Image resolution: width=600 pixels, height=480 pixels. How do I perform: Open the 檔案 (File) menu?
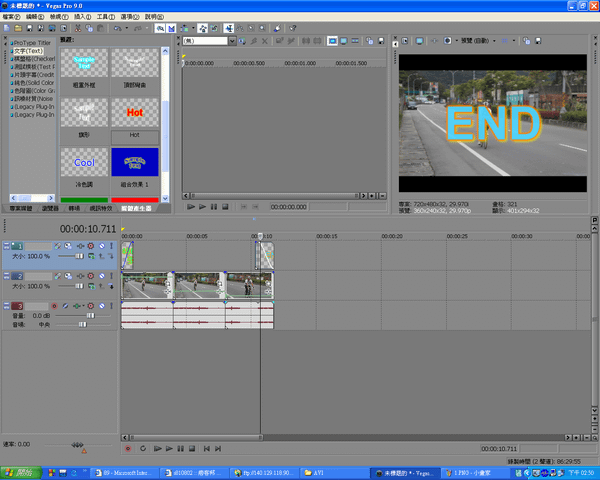click(11, 17)
